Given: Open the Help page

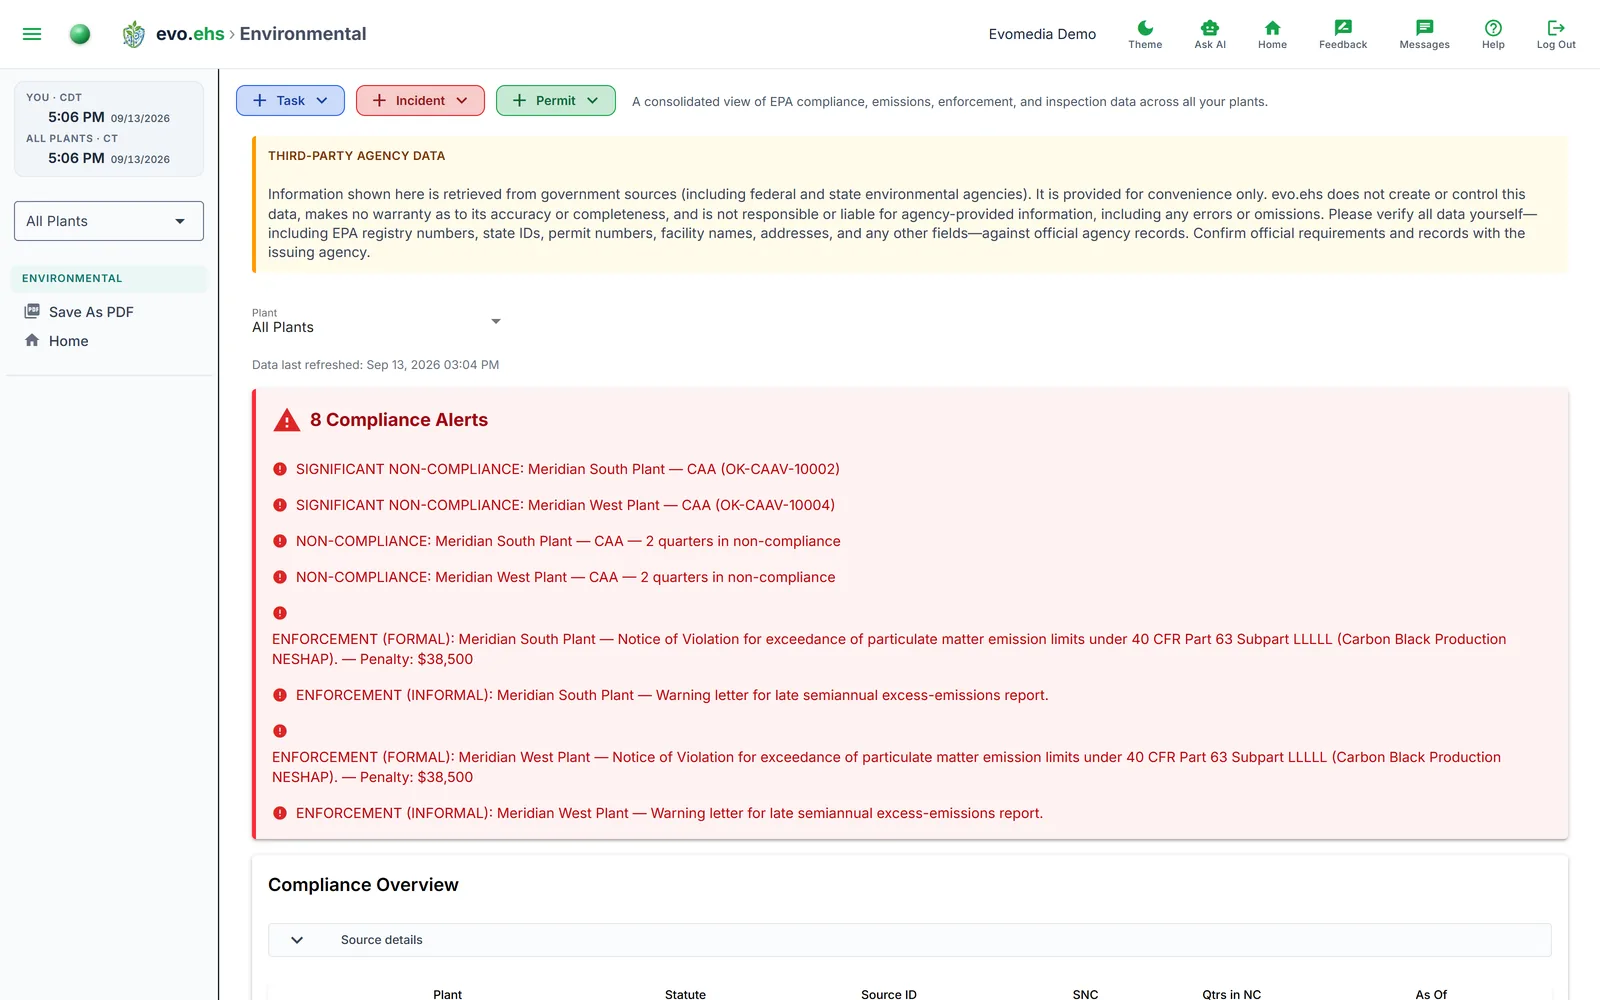Looking at the screenshot, I should 1493,34.
